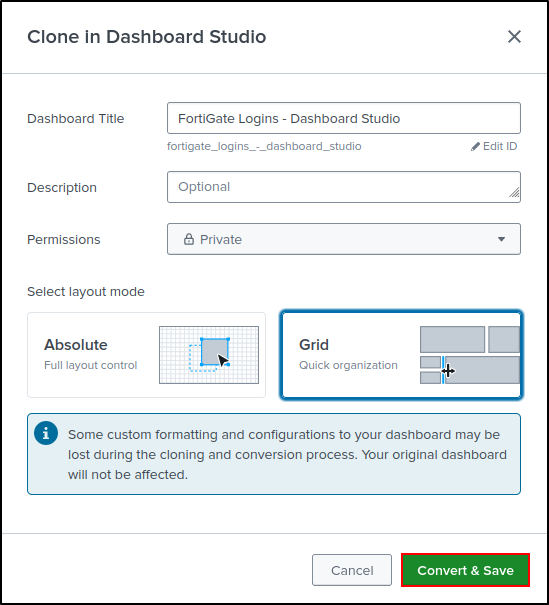Click the Private permission value
549x605 pixels.
pos(221,240)
